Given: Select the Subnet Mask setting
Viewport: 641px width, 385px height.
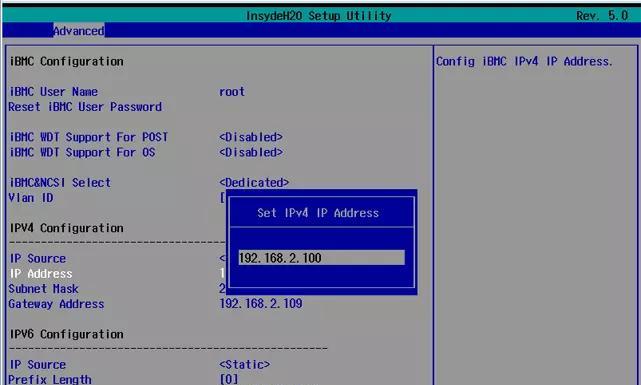Looking at the screenshot, I should [x=43, y=289].
